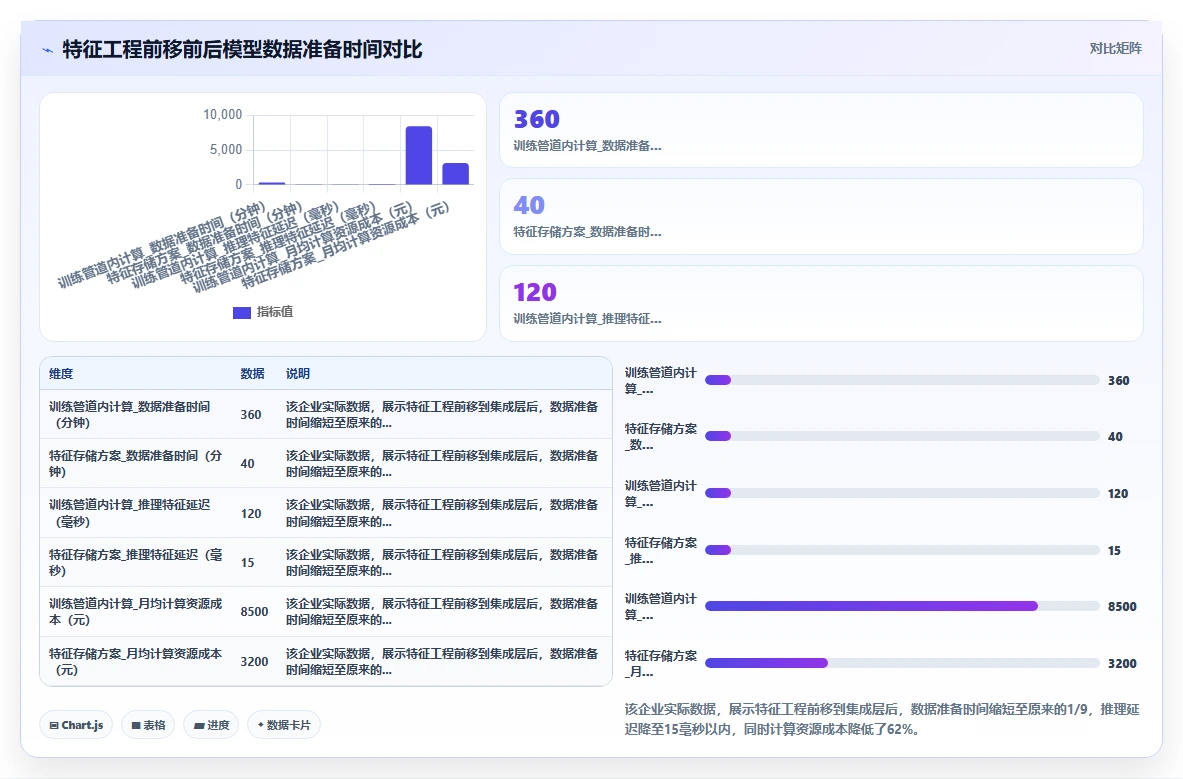Select row 训练管道内计算_月均计算资源成本（元）

(x=326, y=612)
